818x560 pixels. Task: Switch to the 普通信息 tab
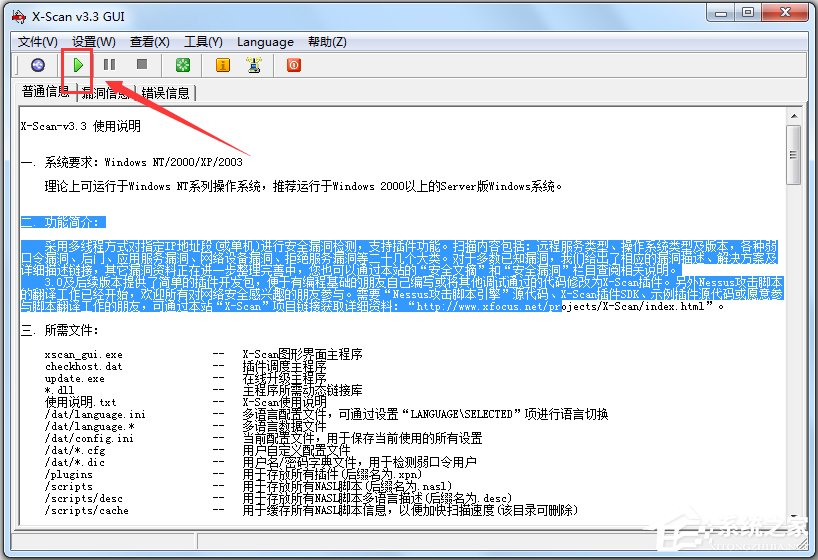tap(46, 91)
